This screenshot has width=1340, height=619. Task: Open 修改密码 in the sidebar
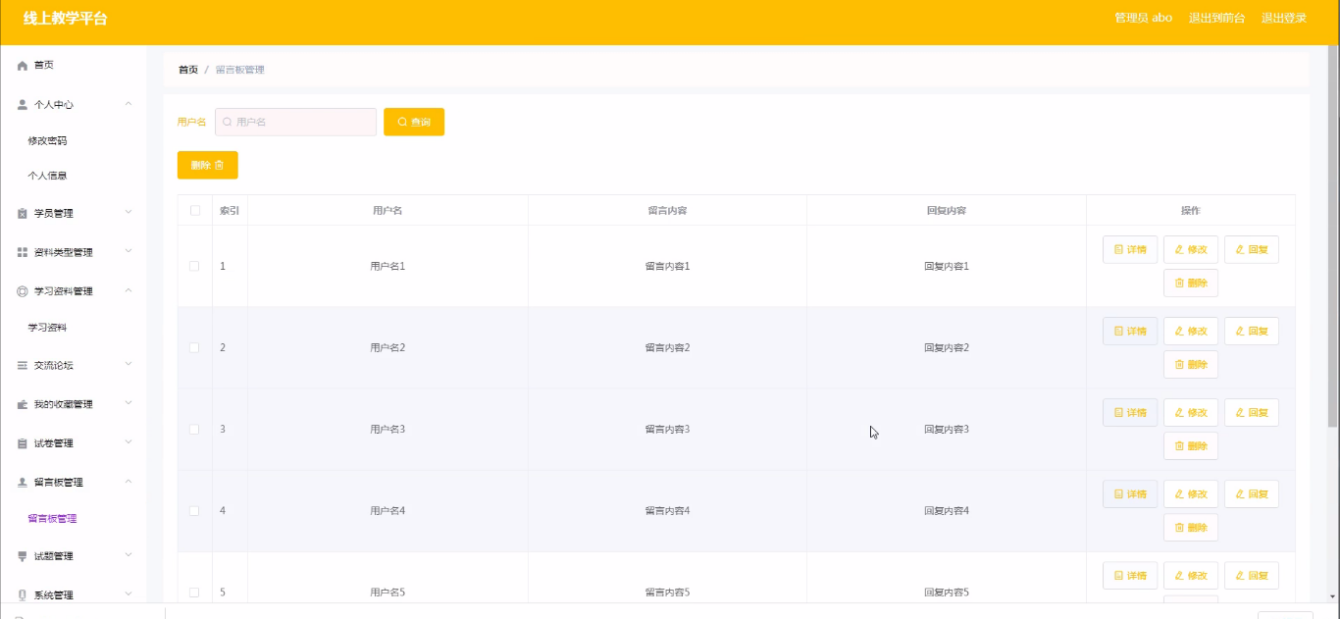click(47, 141)
